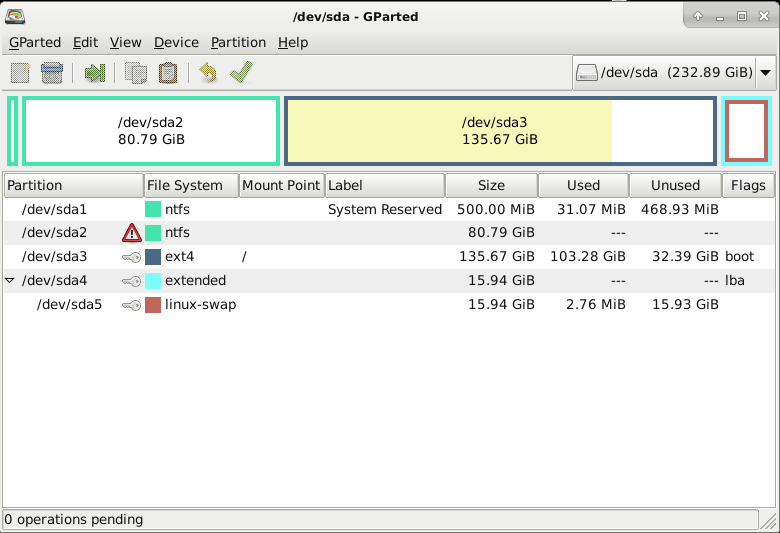
Task: Select /dev/sda2 block in disk map
Action: 151,131
